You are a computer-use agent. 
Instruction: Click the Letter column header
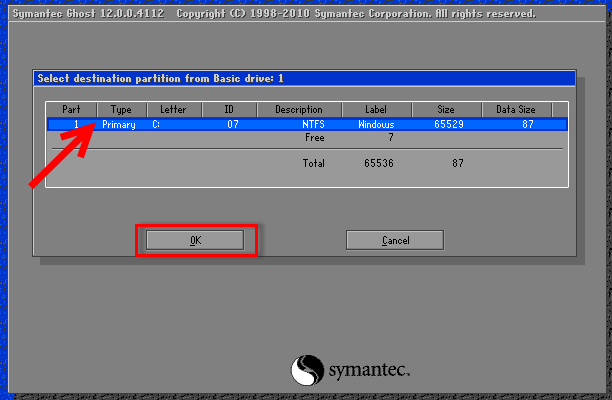coord(174,110)
